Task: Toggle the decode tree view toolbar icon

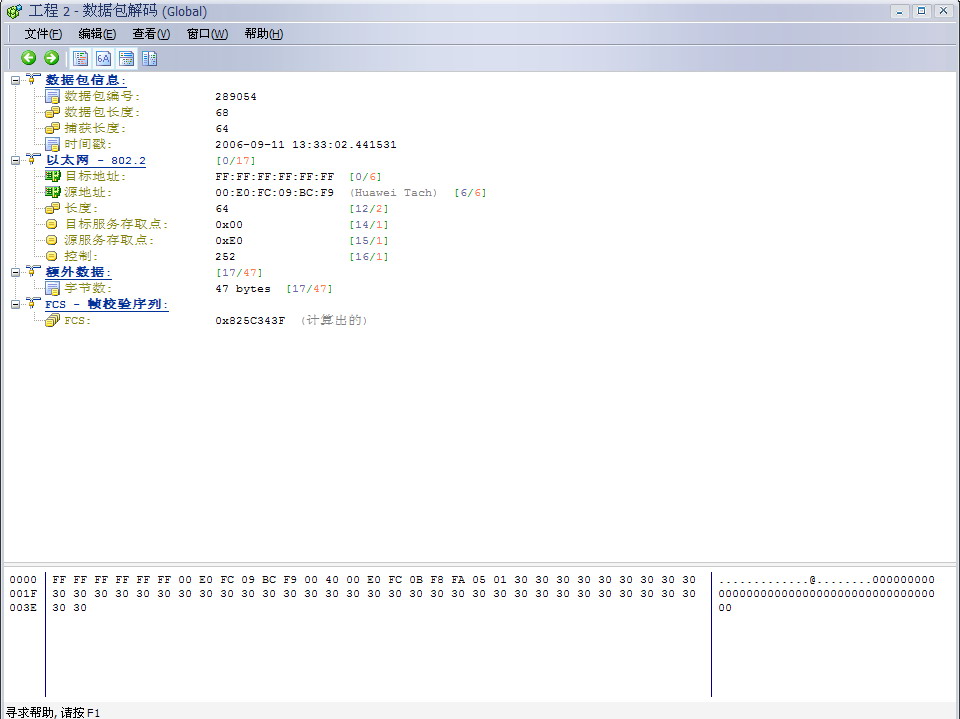Action: [x=80, y=58]
